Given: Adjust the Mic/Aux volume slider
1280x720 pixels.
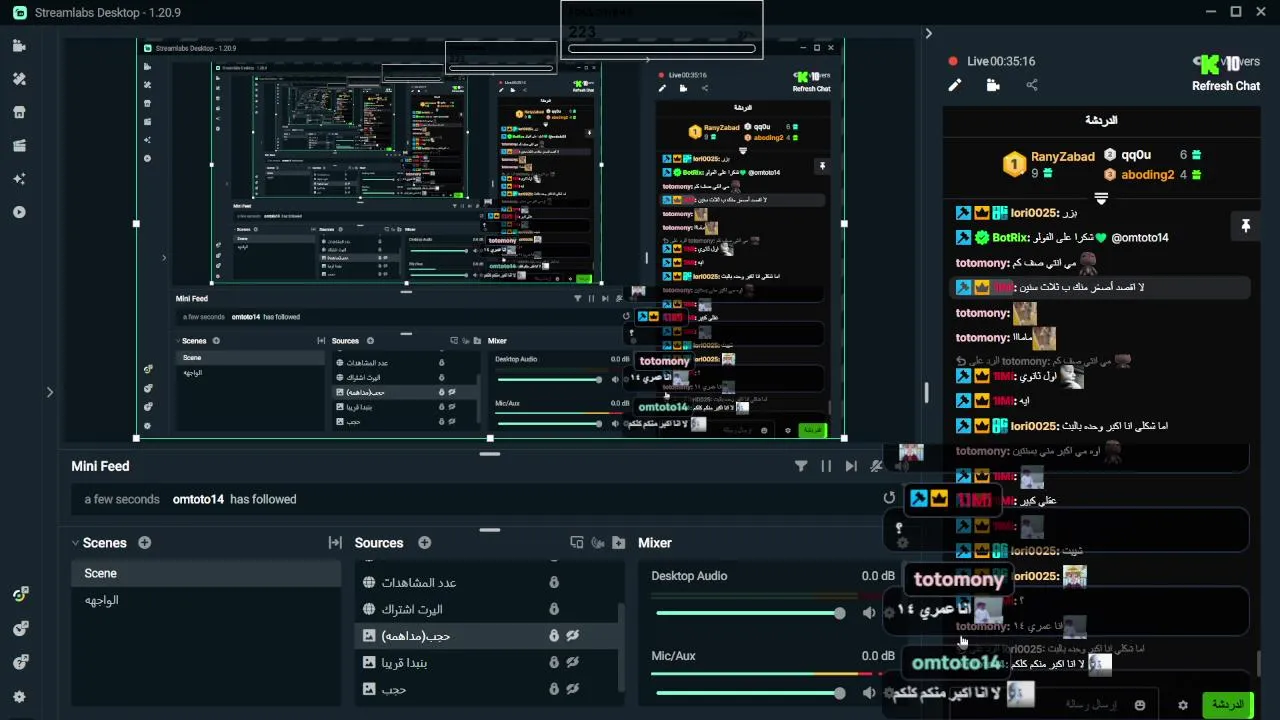Looking at the screenshot, I should [x=748, y=693].
